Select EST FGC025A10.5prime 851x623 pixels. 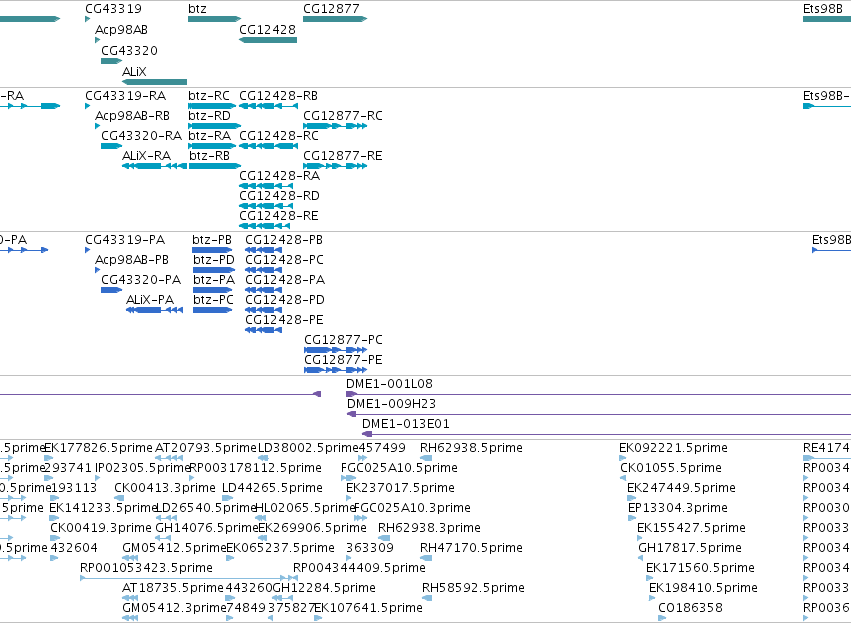[348, 479]
